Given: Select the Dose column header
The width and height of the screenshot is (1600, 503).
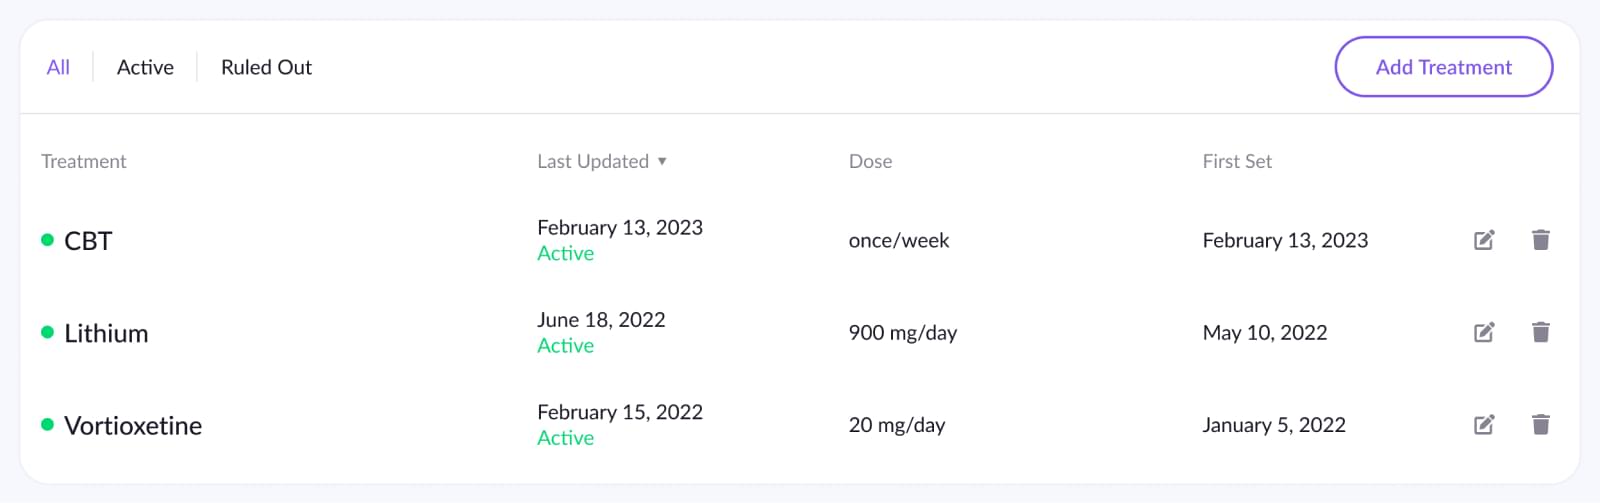Looking at the screenshot, I should tap(870, 161).
